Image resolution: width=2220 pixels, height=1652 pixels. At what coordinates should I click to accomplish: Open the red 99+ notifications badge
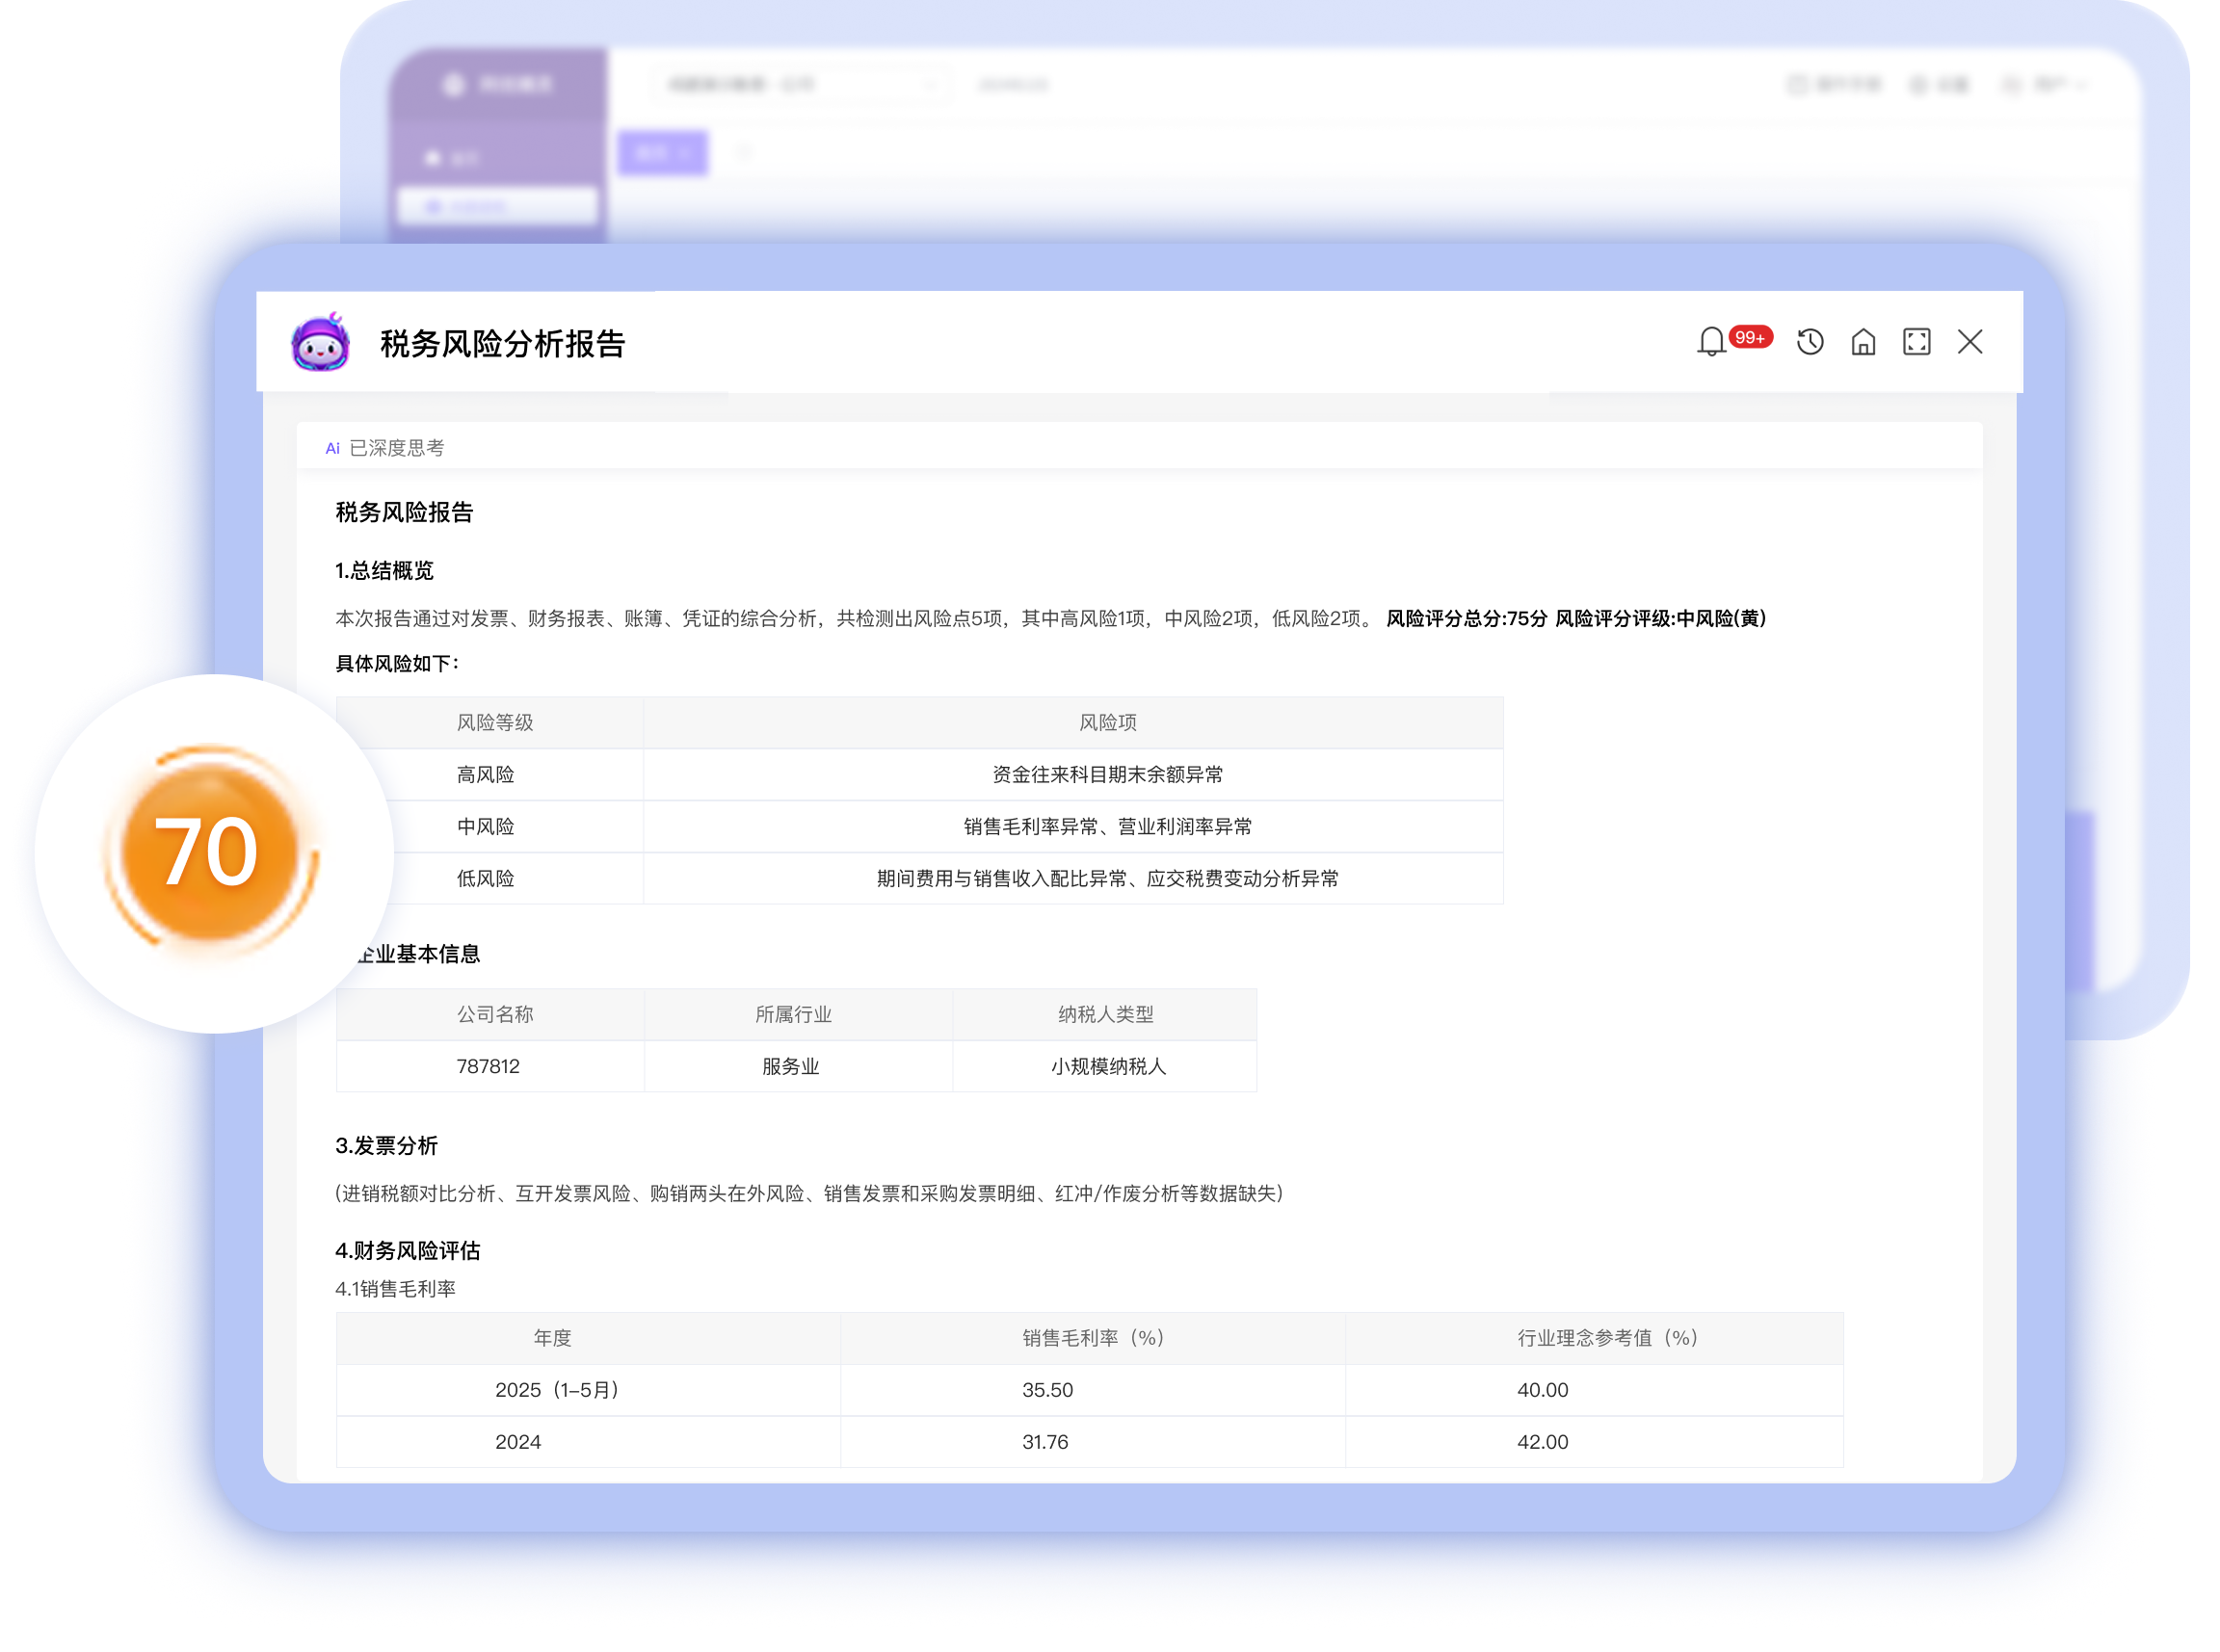click(x=1750, y=337)
